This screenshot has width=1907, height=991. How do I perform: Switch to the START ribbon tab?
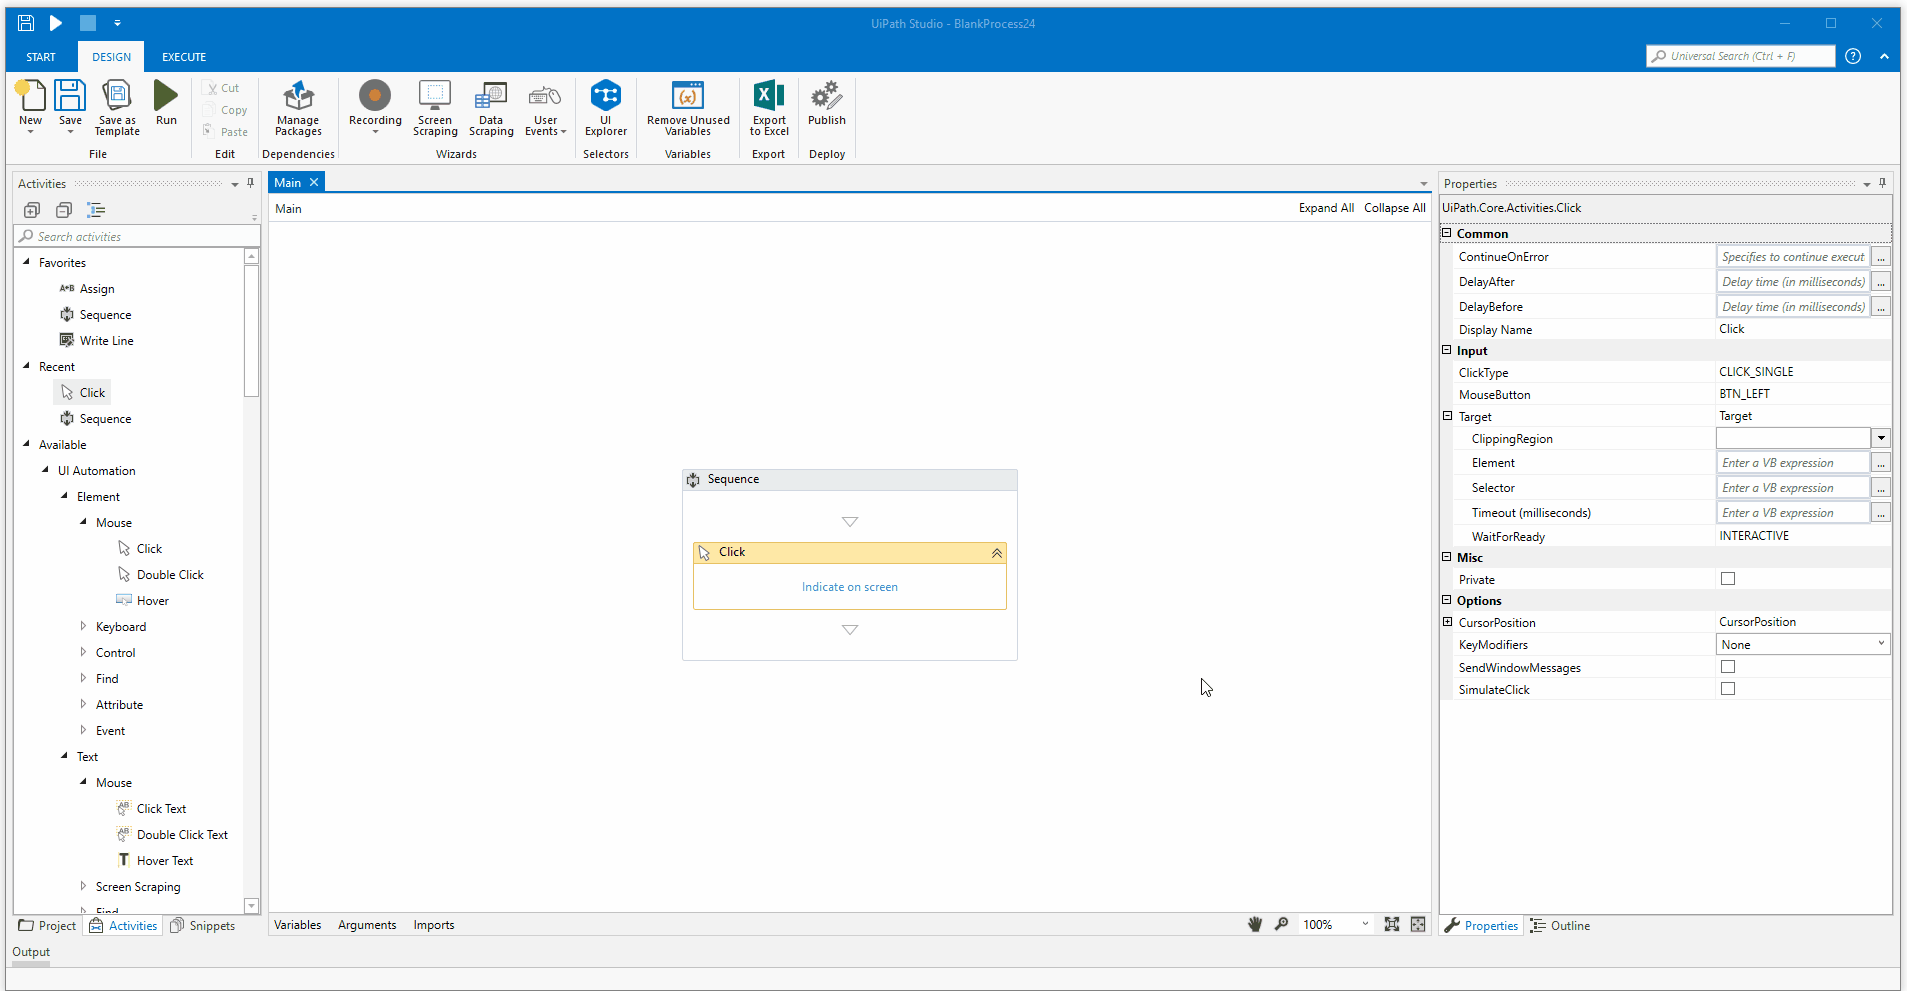tap(41, 57)
